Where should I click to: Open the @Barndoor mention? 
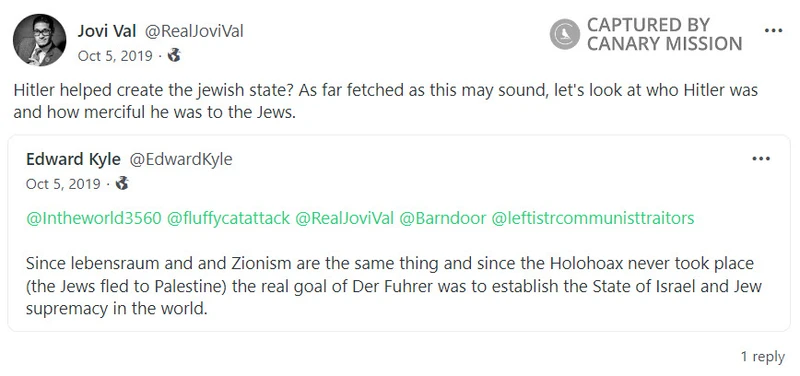coord(442,218)
